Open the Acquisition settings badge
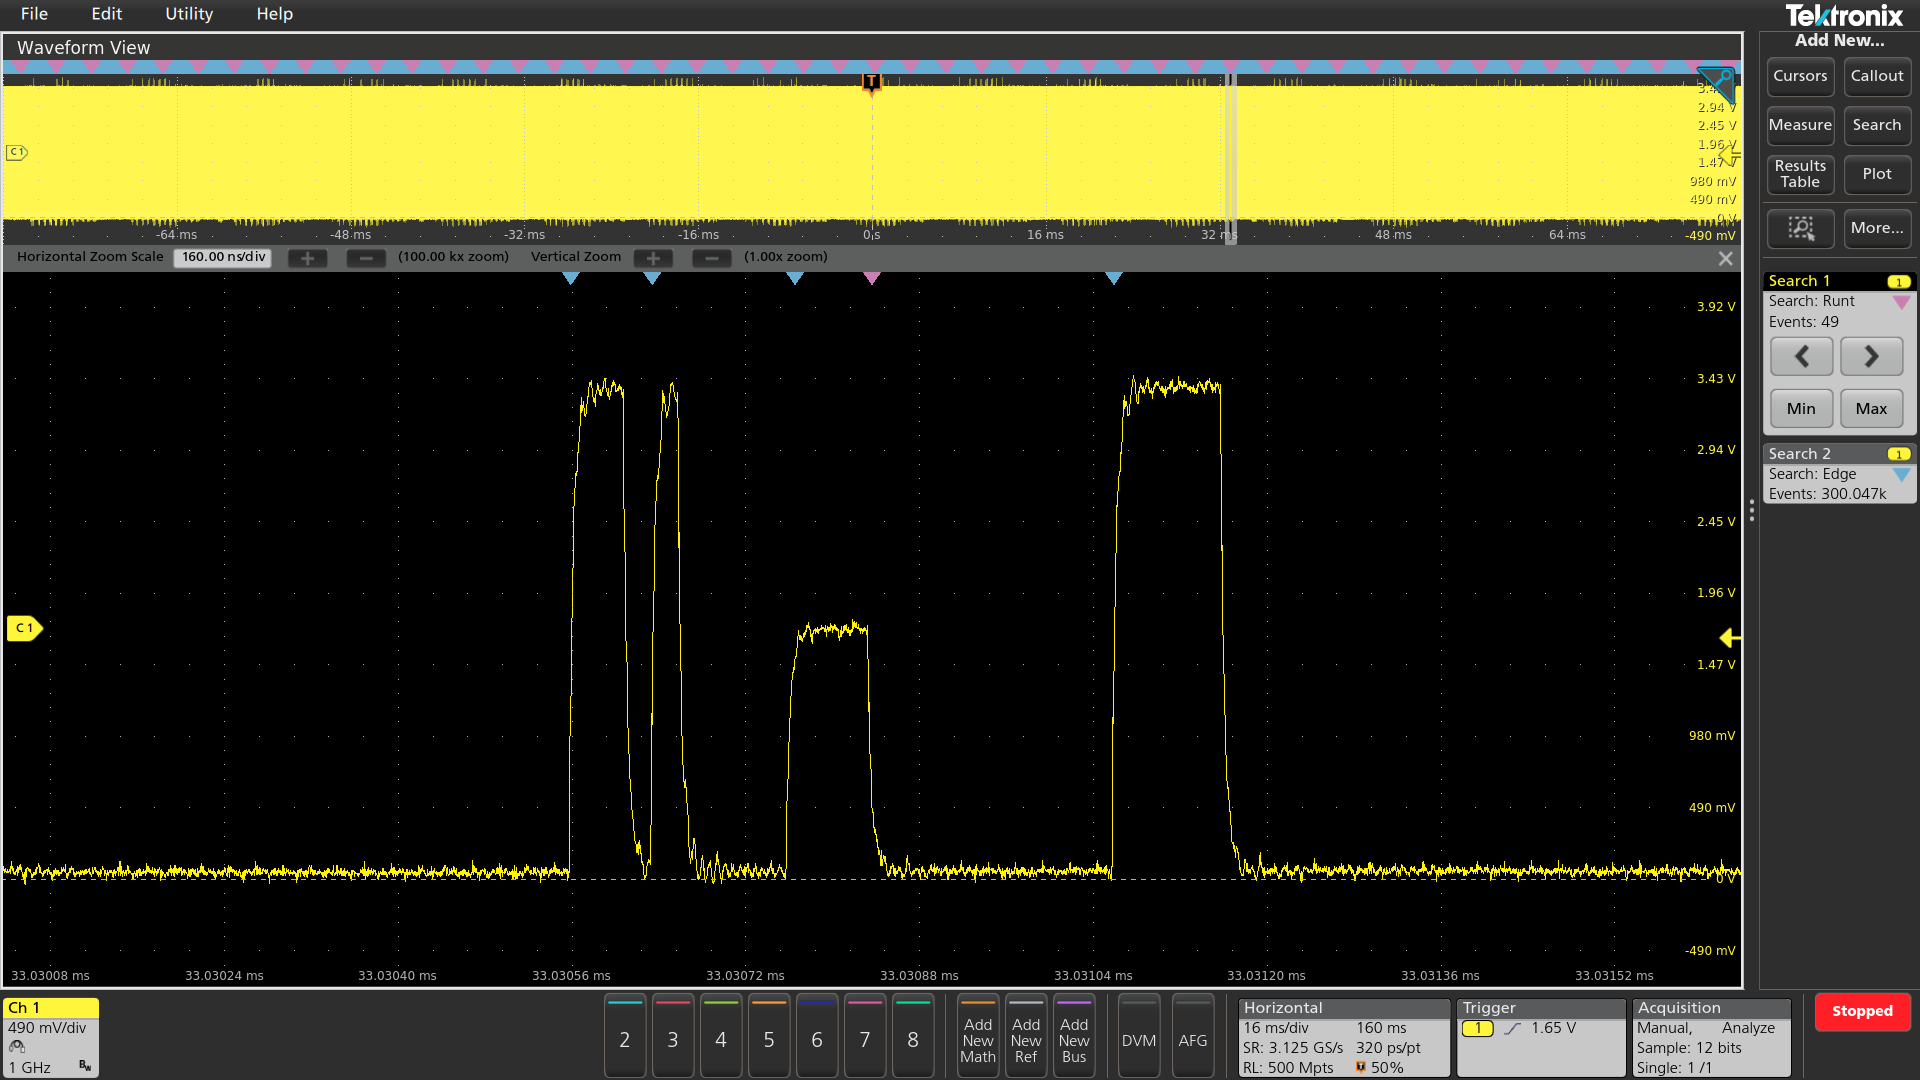The width and height of the screenshot is (1920, 1080). (x=1711, y=1037)
